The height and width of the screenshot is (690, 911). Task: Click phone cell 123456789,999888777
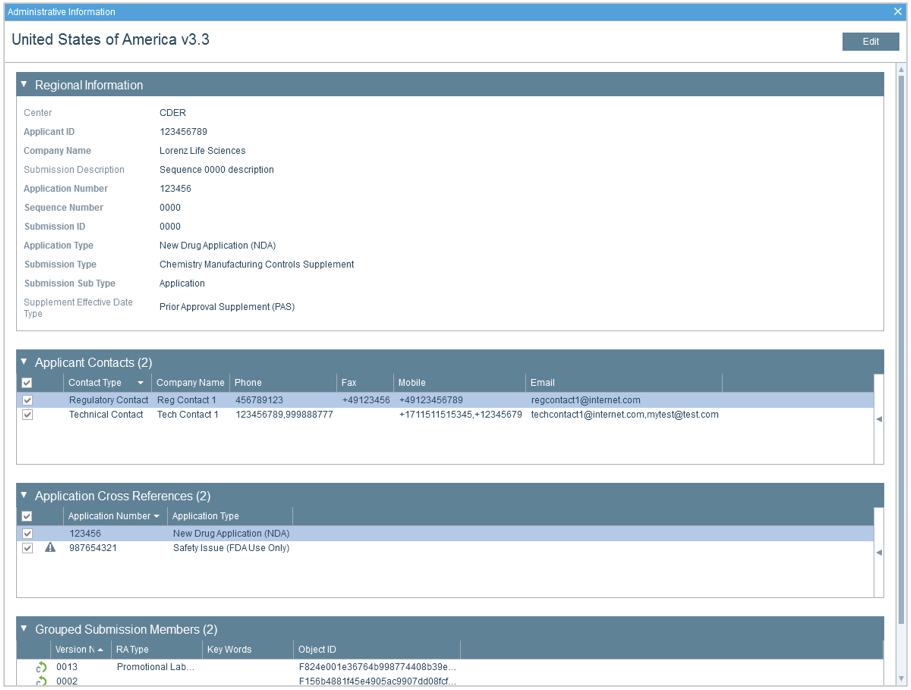click(x=284, y=415)
